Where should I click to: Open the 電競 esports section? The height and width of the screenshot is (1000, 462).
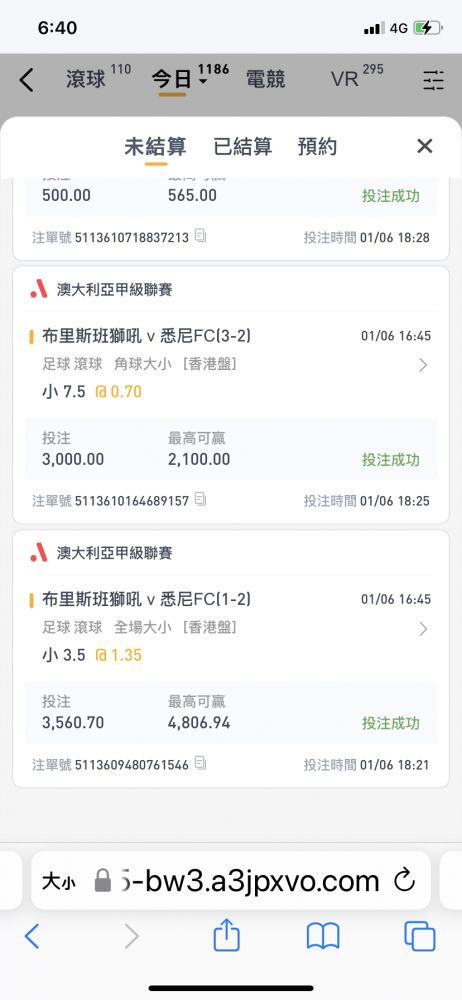[265, 80]
